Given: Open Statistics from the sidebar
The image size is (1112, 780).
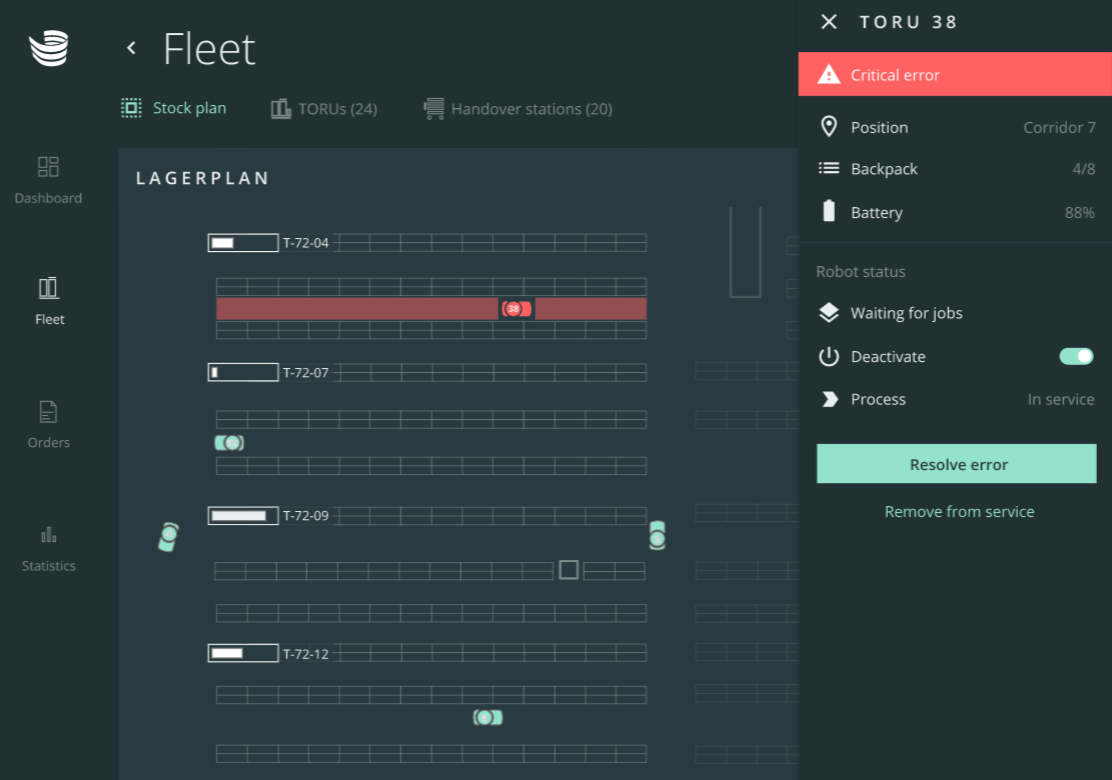Looking at the screenshot, I should pos(48,548).
